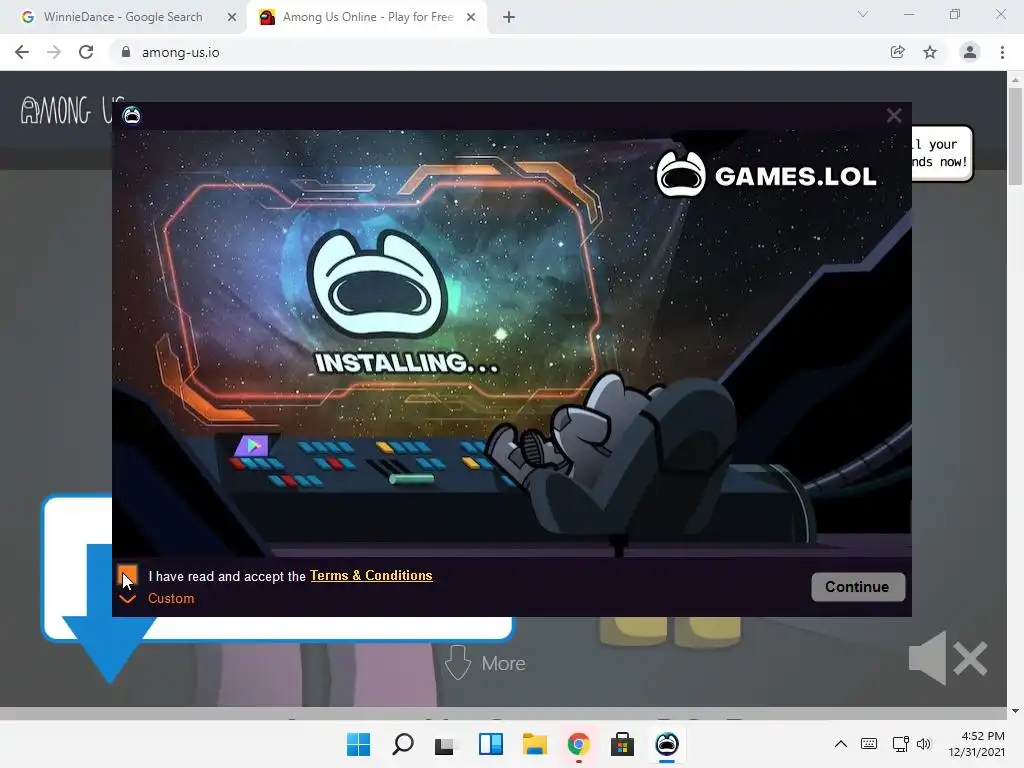Open Chrome's three-dot menu
The height and width of the screenshot is (768, 1024).
click(1002, 52)
